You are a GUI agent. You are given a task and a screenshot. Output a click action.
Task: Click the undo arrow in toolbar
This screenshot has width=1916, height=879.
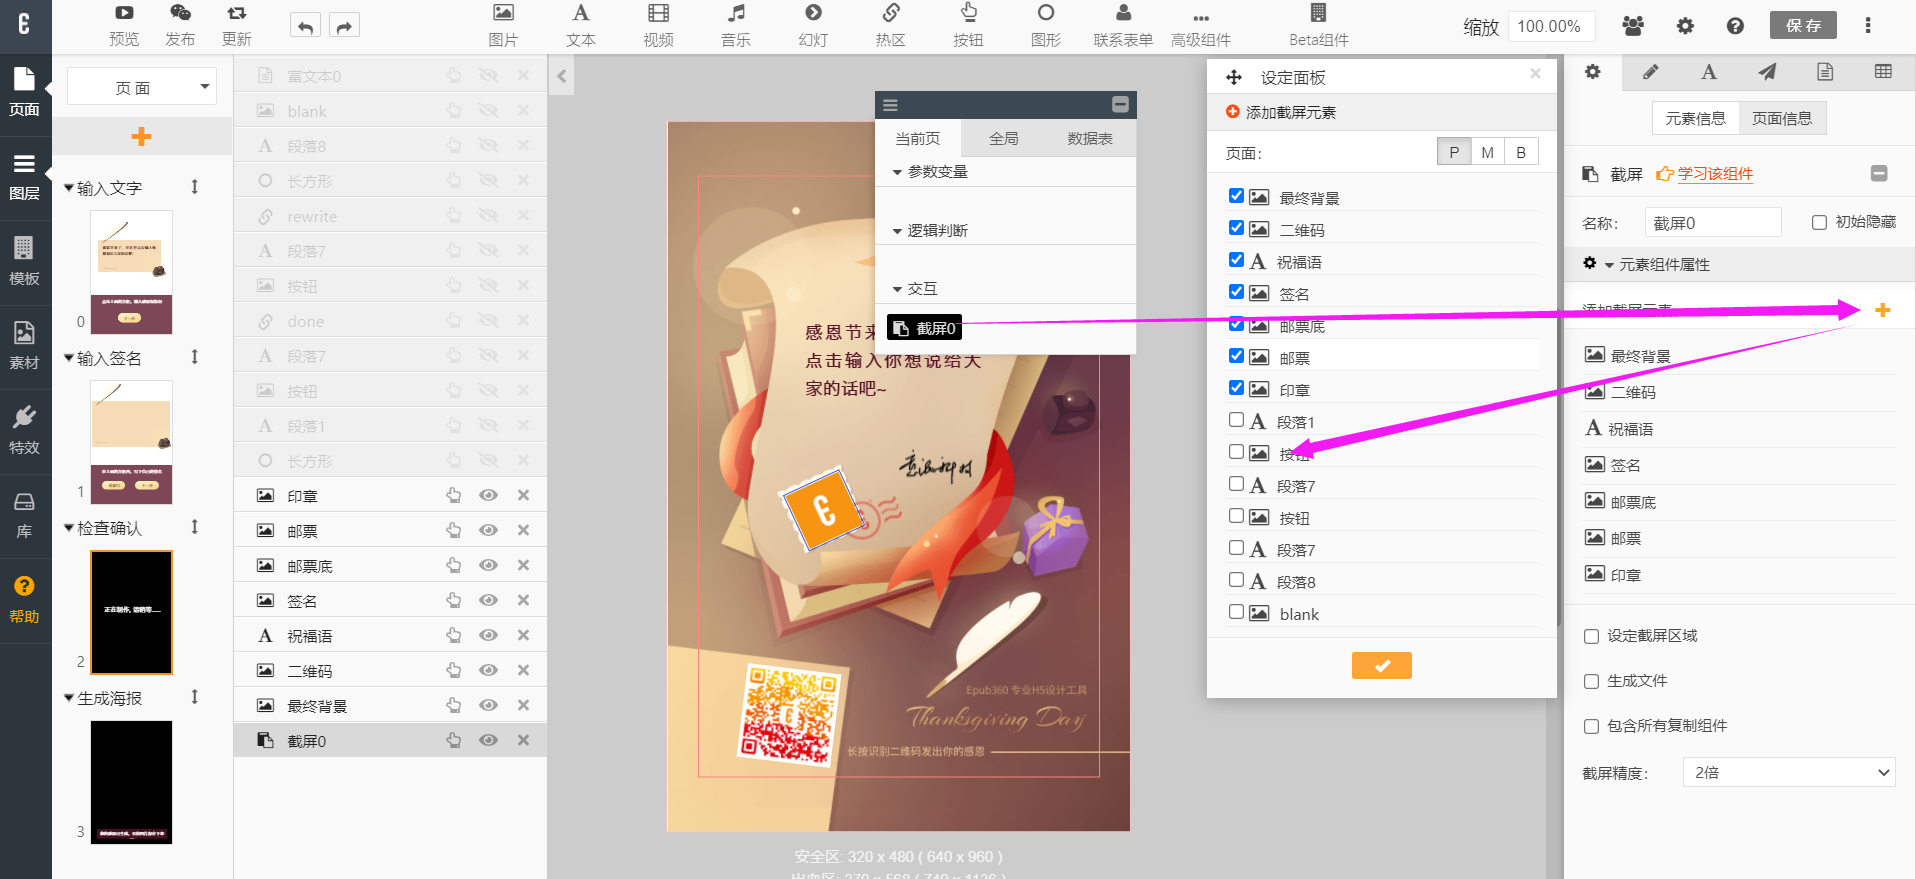coord(306,26)
